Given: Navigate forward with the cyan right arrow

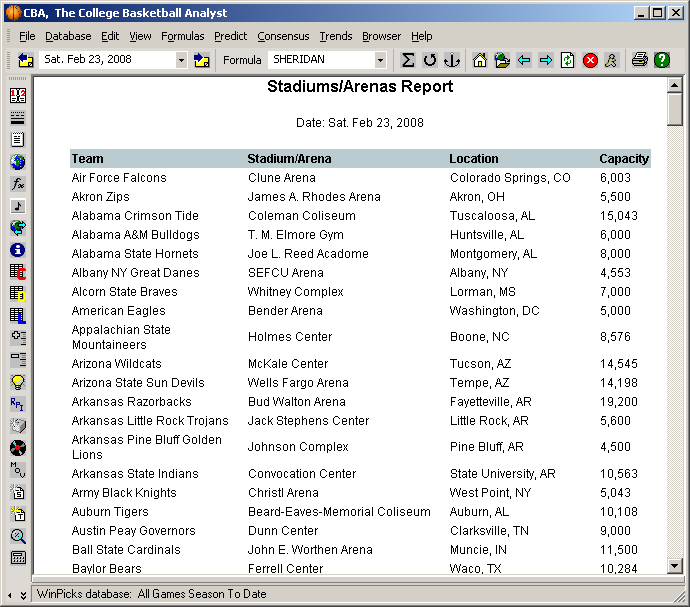Looking at the screenshot, I should (546, 60).
